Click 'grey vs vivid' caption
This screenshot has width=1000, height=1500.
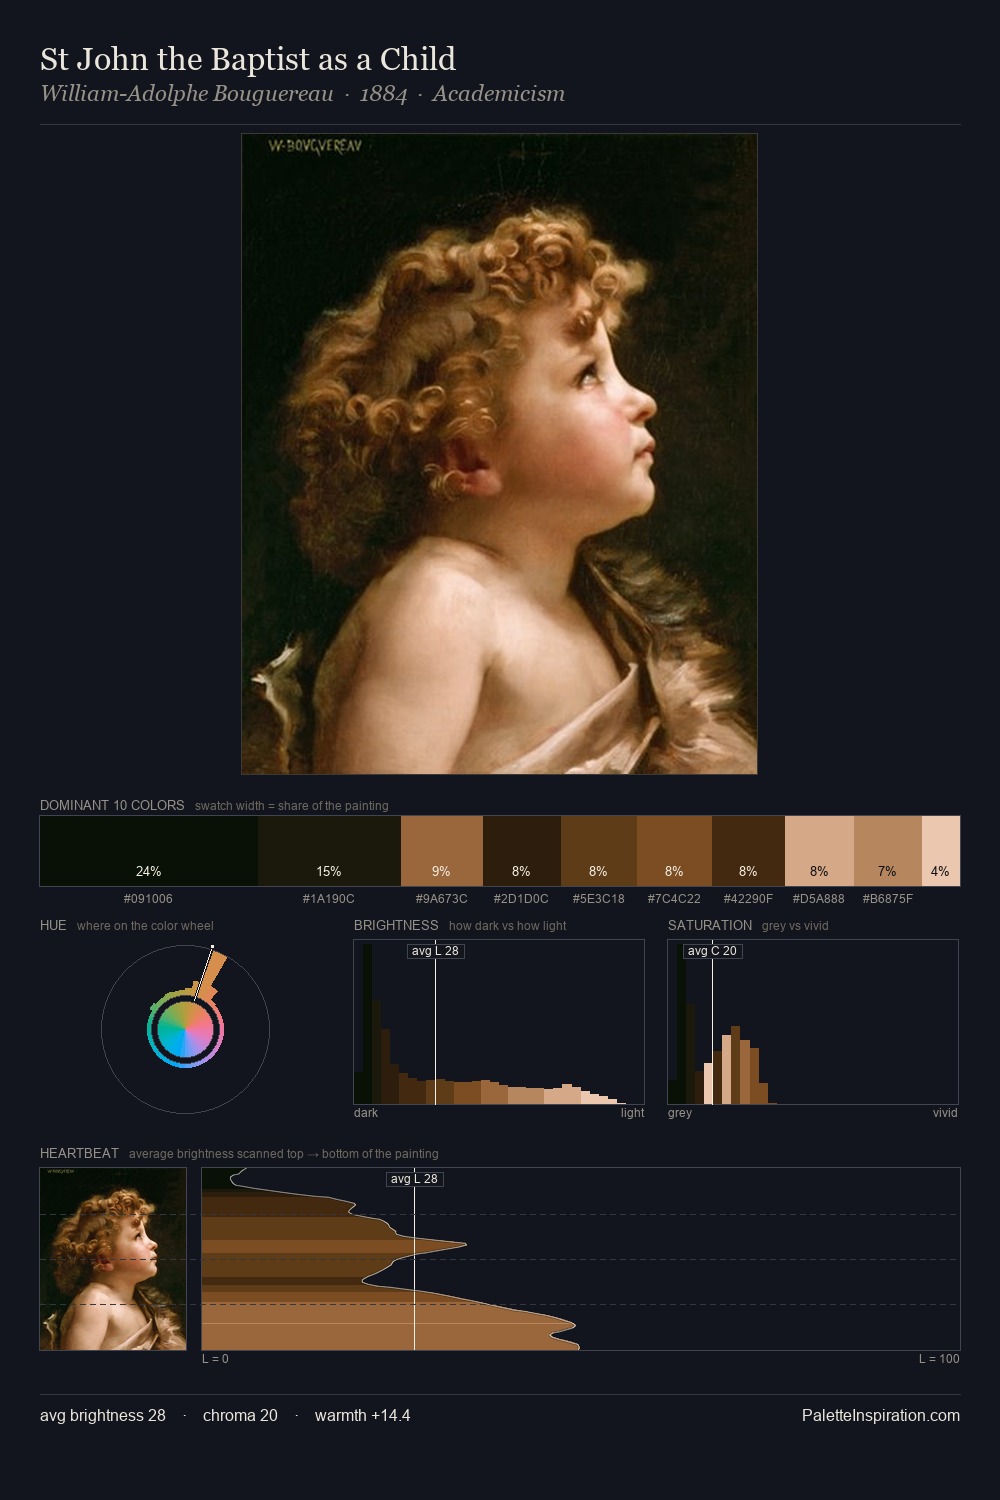tap(795, 926)
